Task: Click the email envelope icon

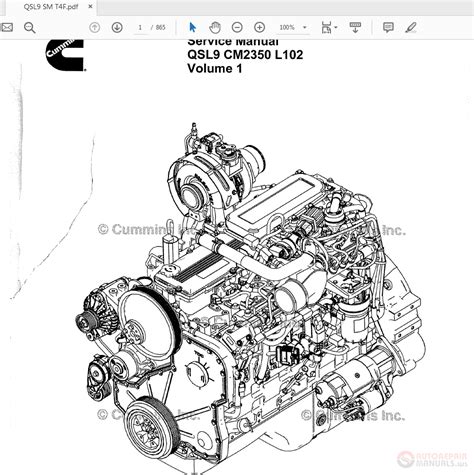Action: click(6, 27)
